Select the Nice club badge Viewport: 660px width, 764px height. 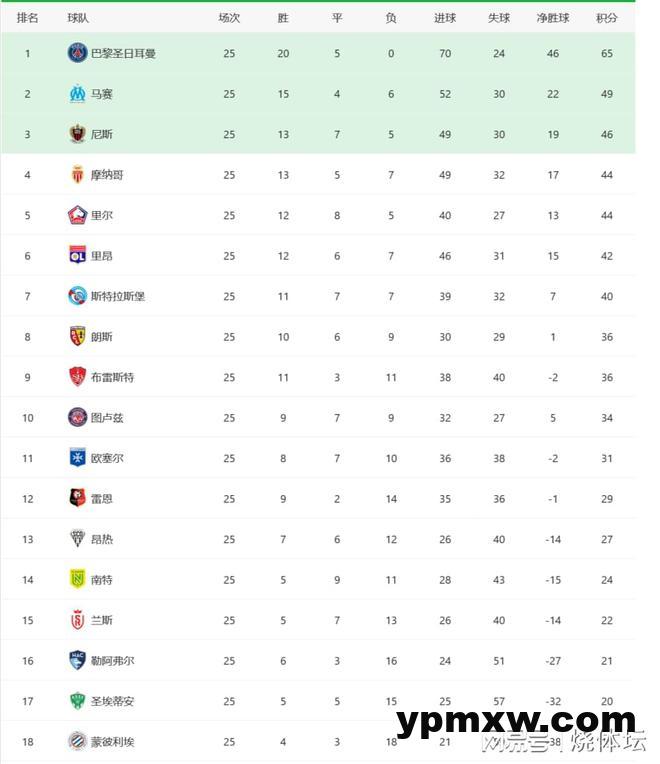tap(77, 134)
